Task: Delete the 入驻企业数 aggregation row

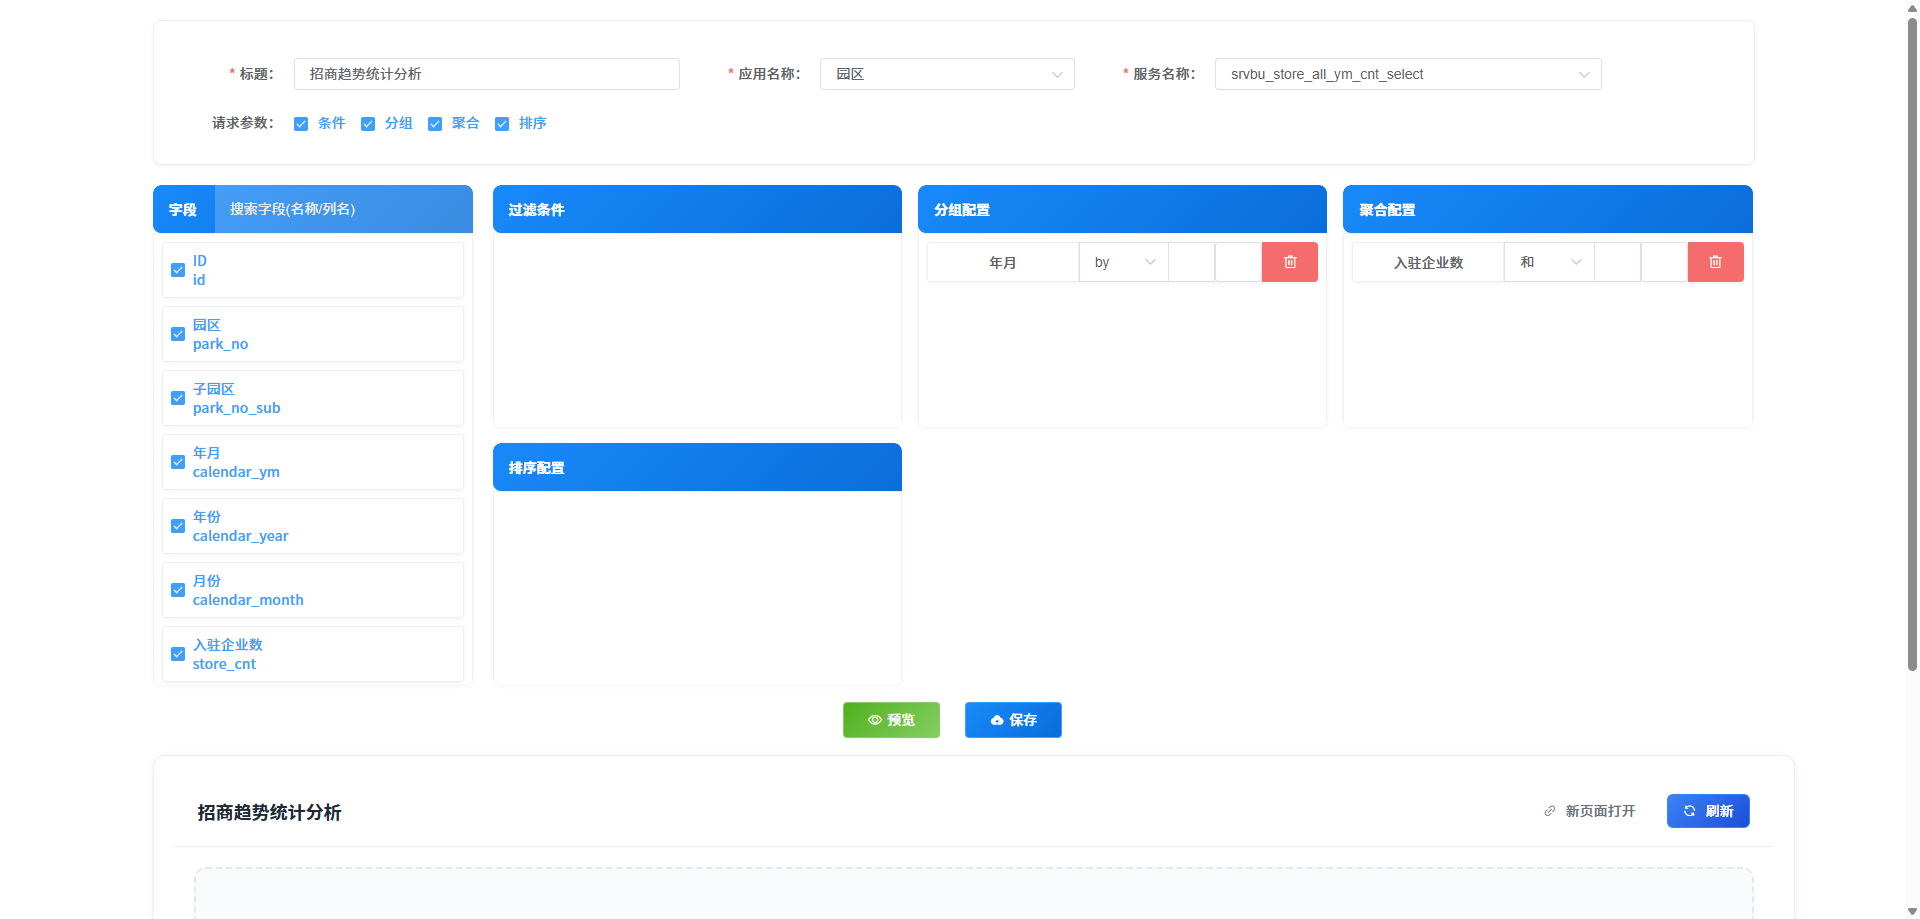Action: pyautogui.click(x=1715, y=262)
